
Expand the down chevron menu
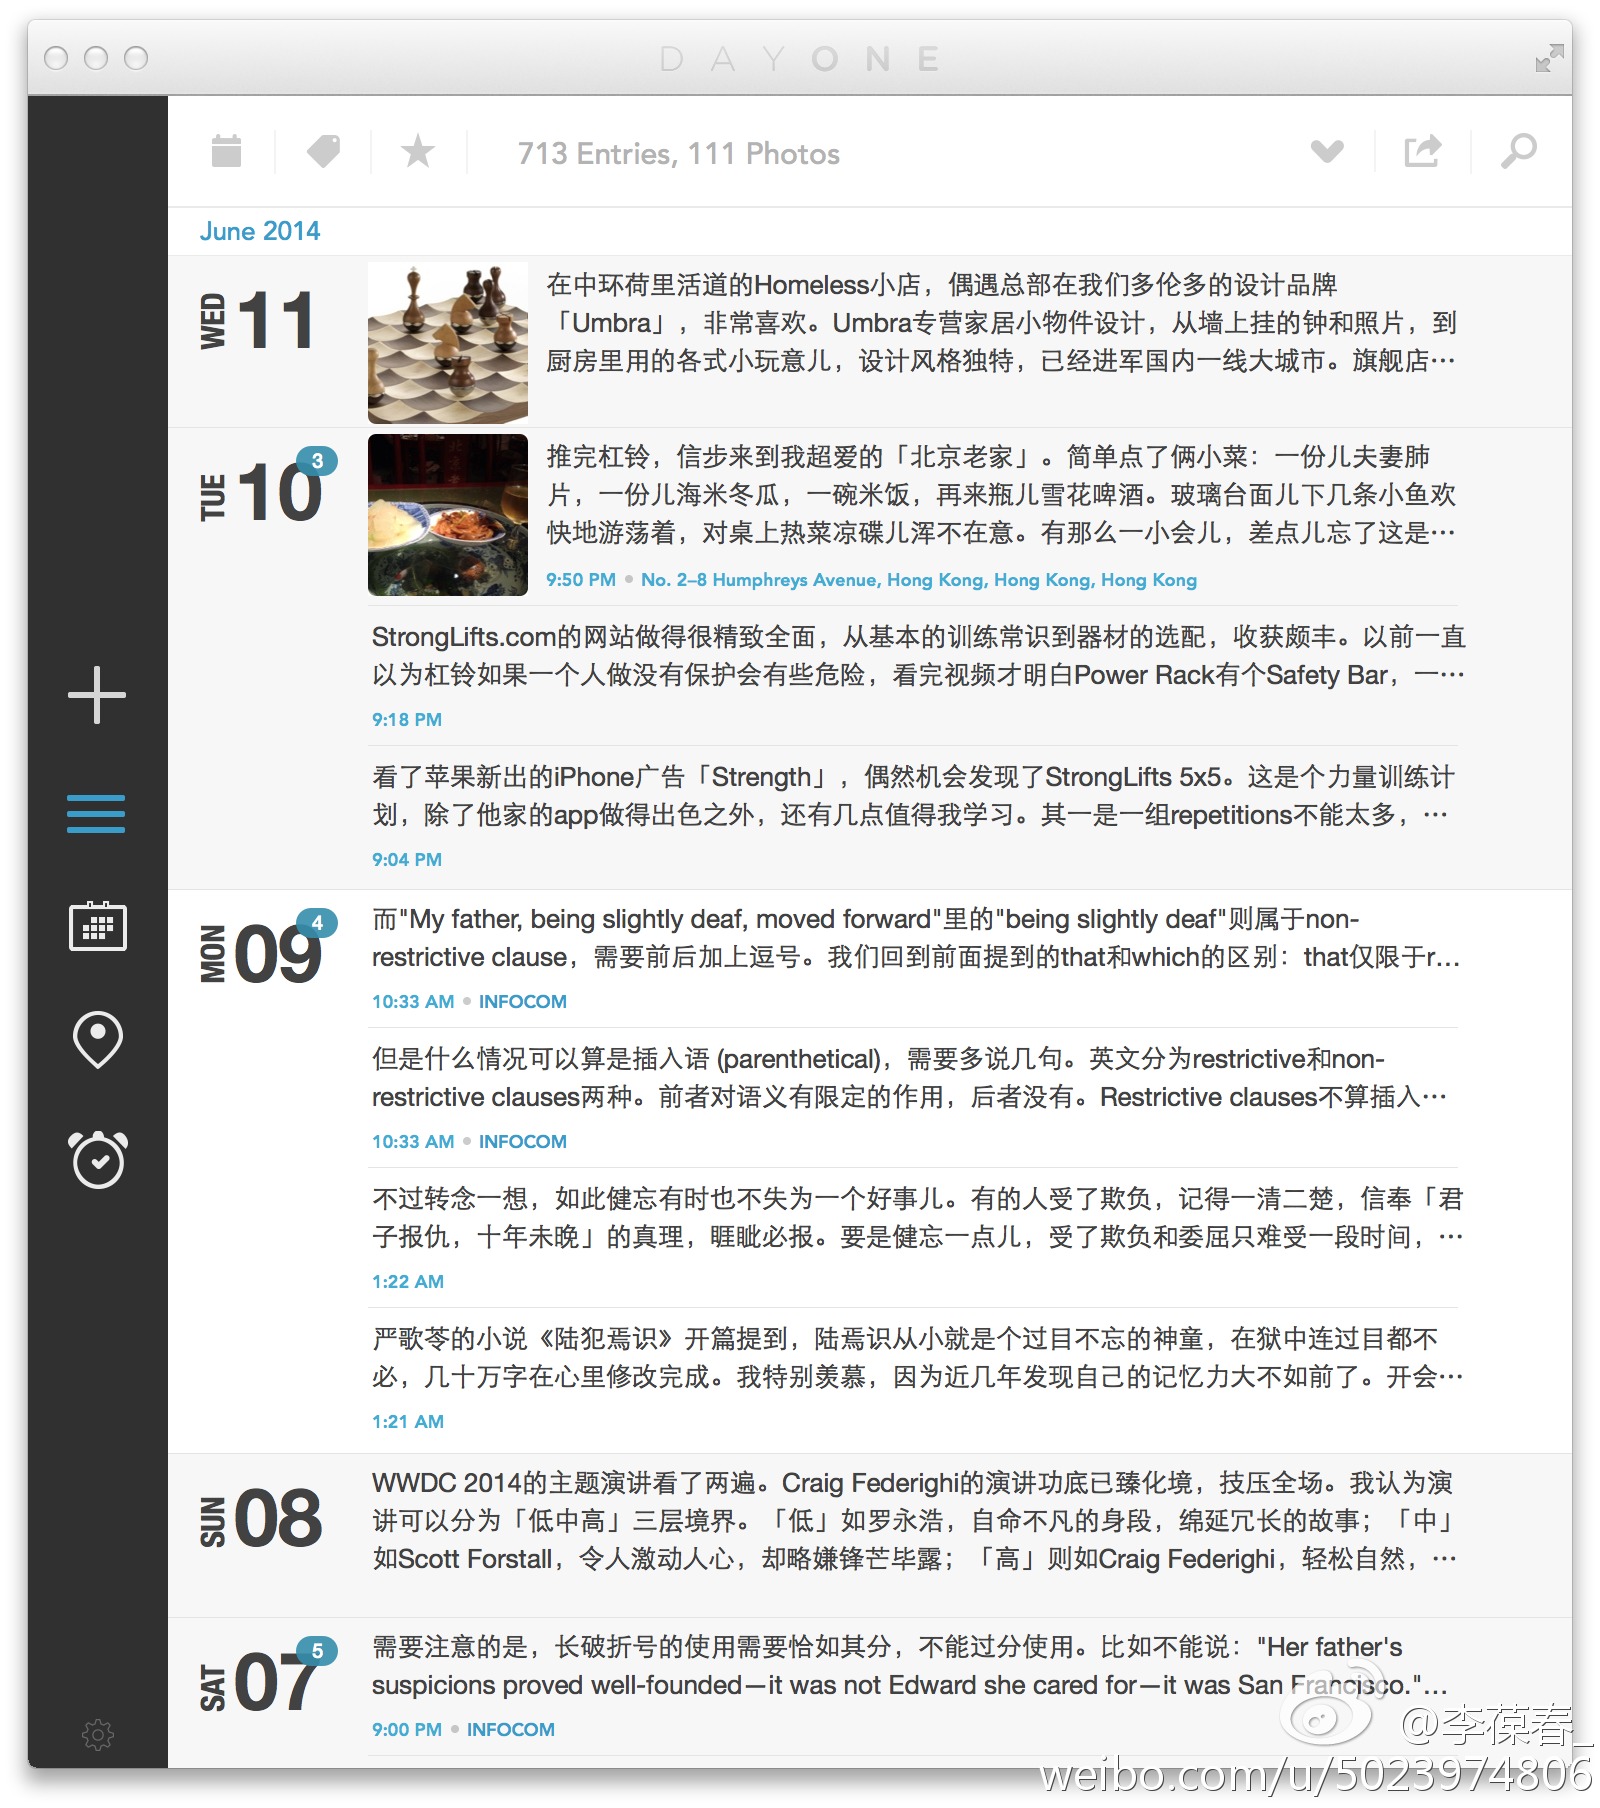(1327, 152)
